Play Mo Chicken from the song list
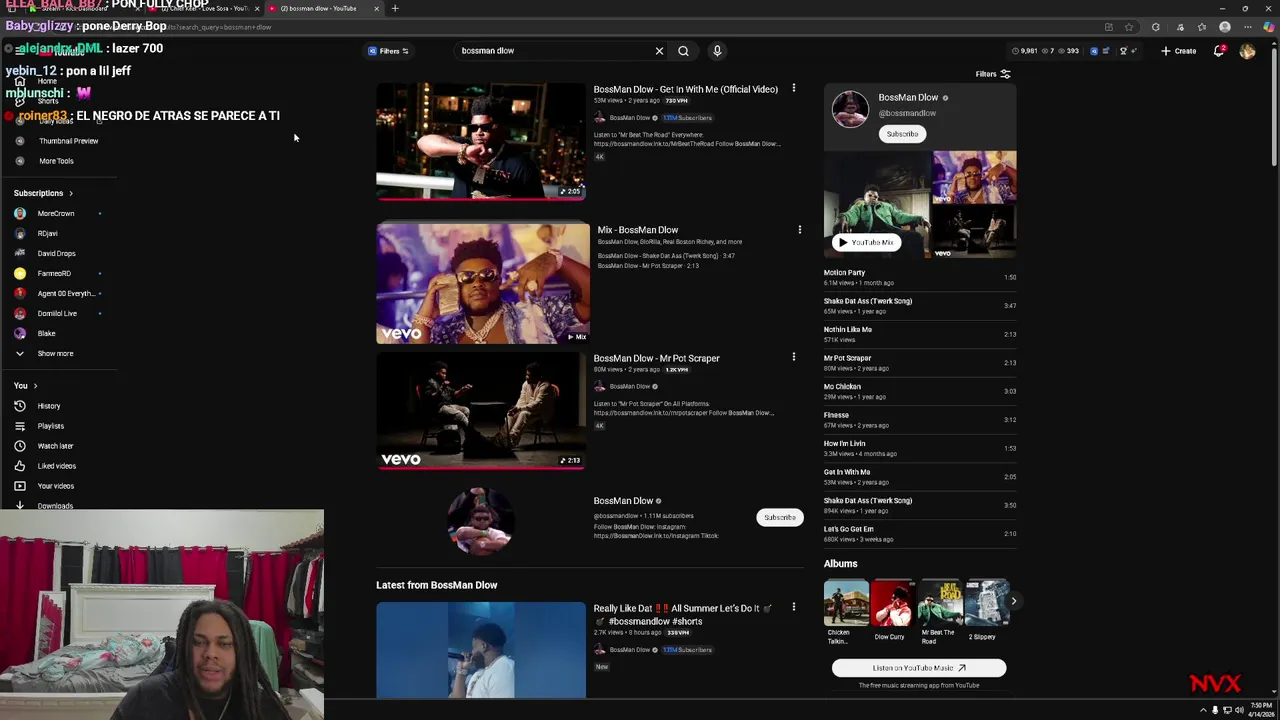 point(920,391)
